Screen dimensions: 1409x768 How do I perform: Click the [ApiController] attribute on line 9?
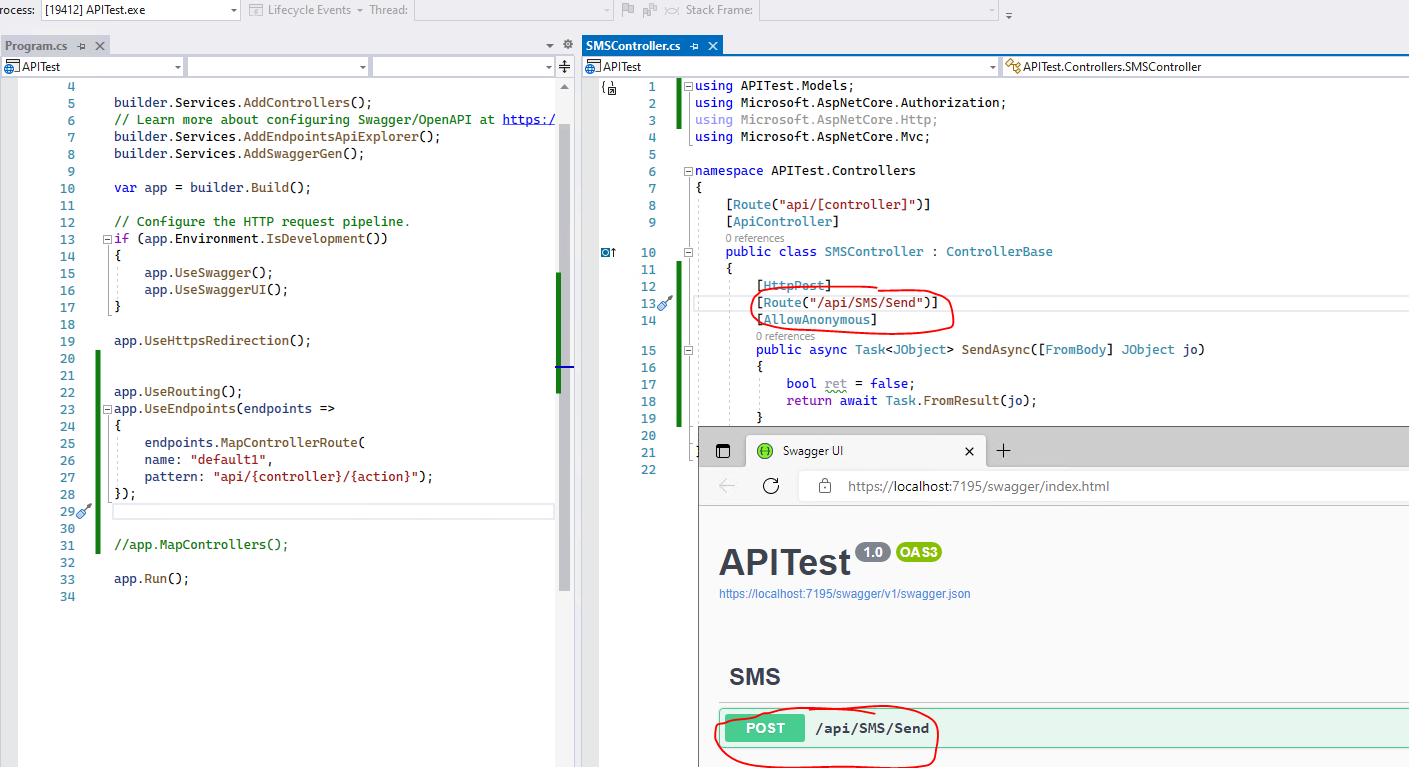tap(782, 222)
